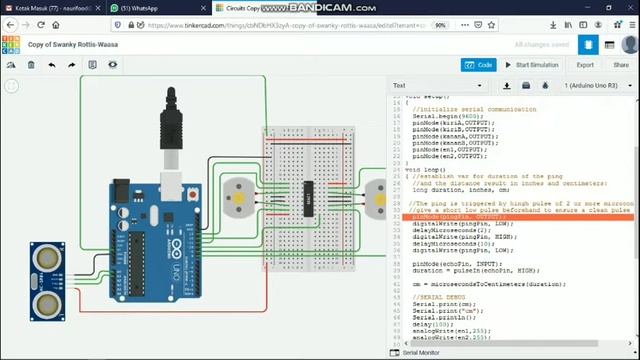Image resolution: width=640 pixels, height=360 pixels.
Task: Toggle notes visibility eye icon
Action: 113,64
